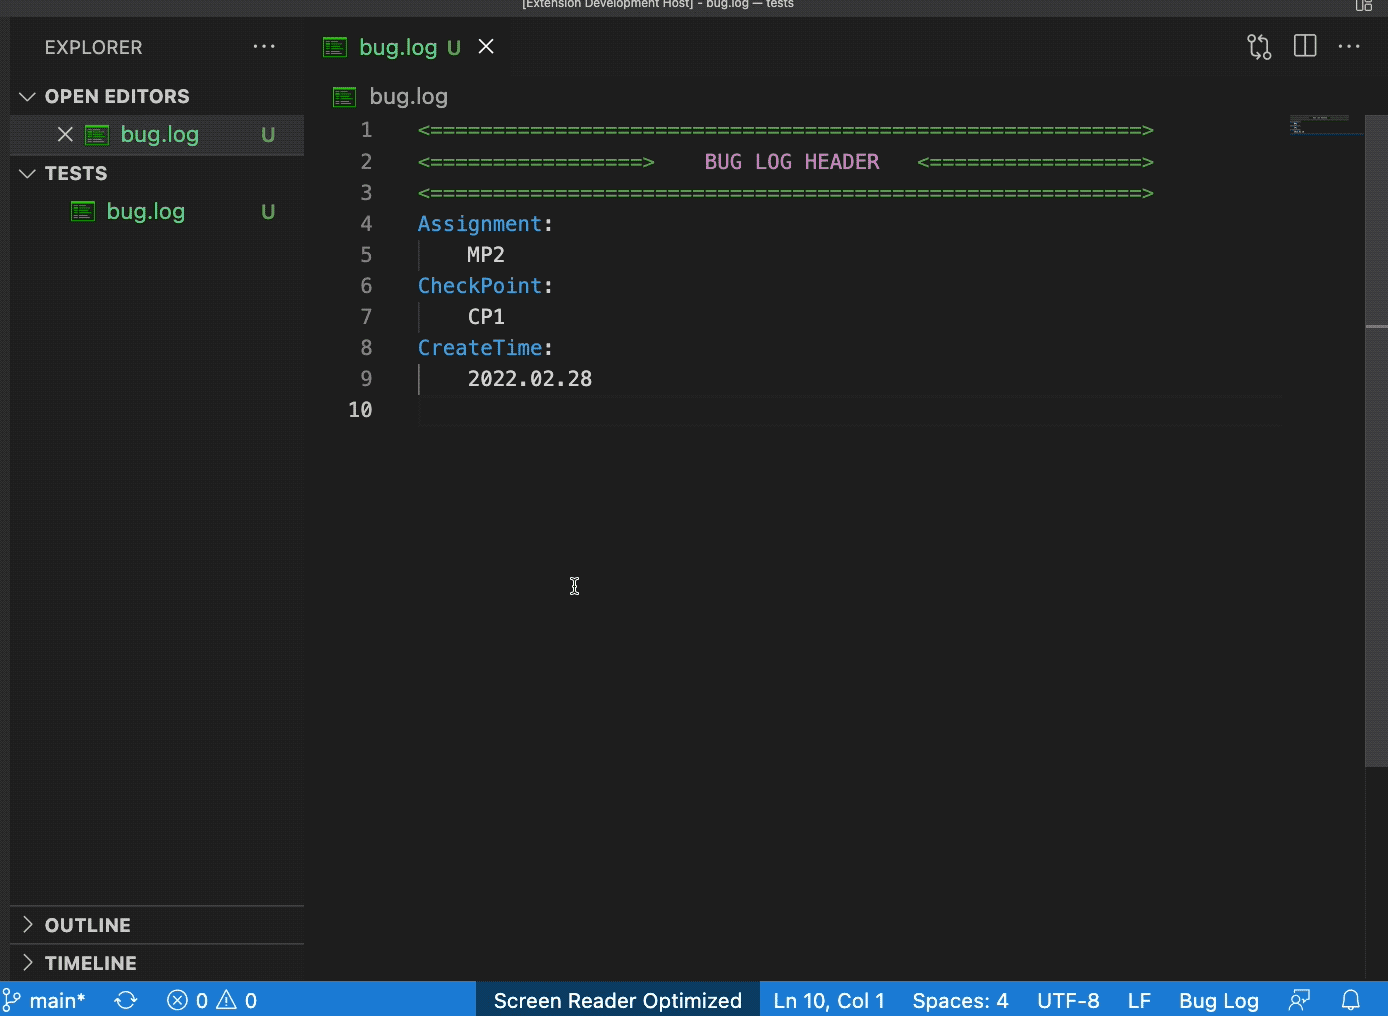Click the Explorer panel title
Image resolution: width=1388 pixels, height=1016 pixels.
point(93,47)
